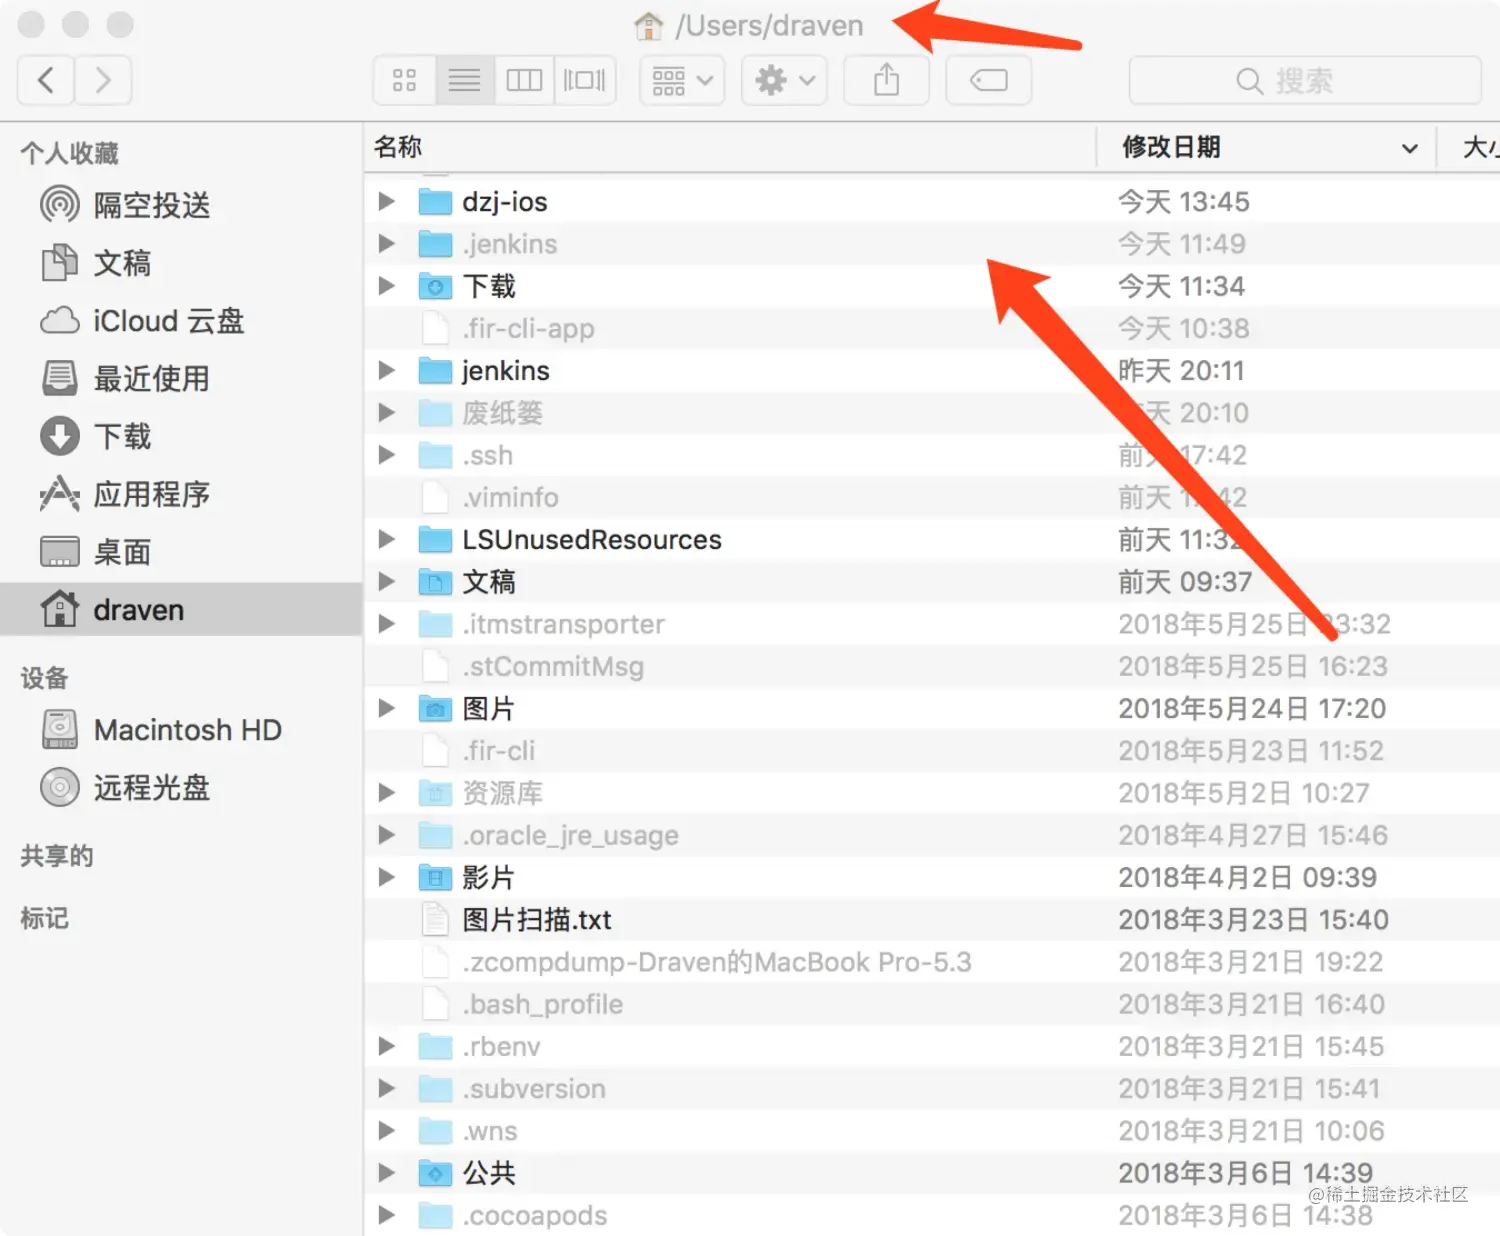Viewport: 1500px width, 1236px height.
Task: Expand the 图片 folder
Action: 386,709
